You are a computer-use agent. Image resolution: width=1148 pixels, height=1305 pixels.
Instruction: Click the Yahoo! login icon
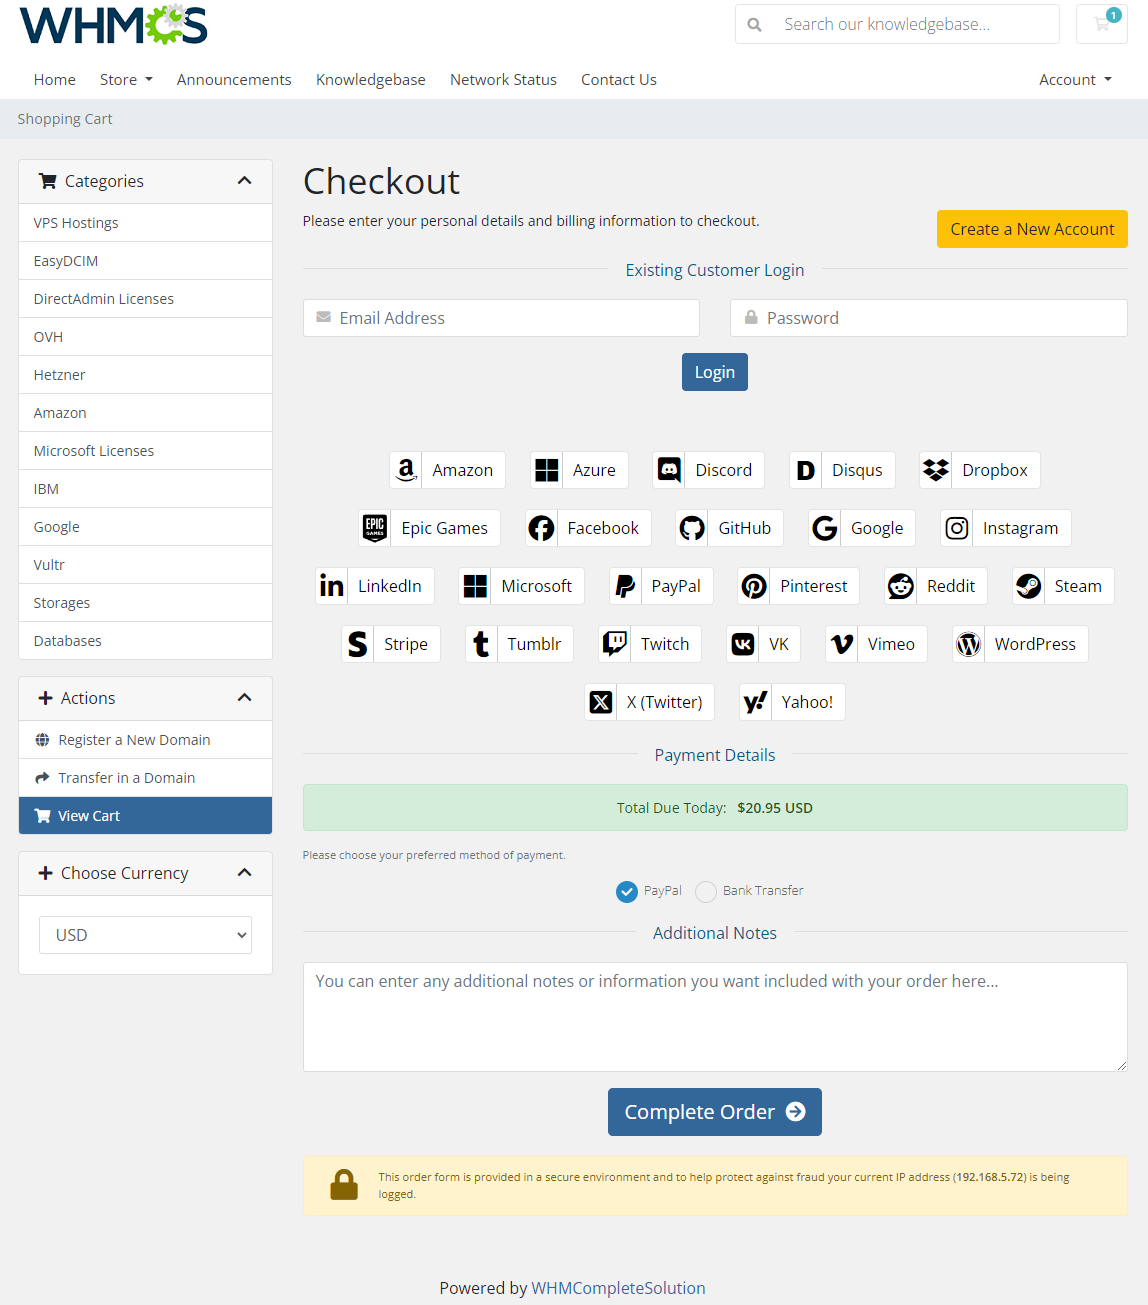755,702
